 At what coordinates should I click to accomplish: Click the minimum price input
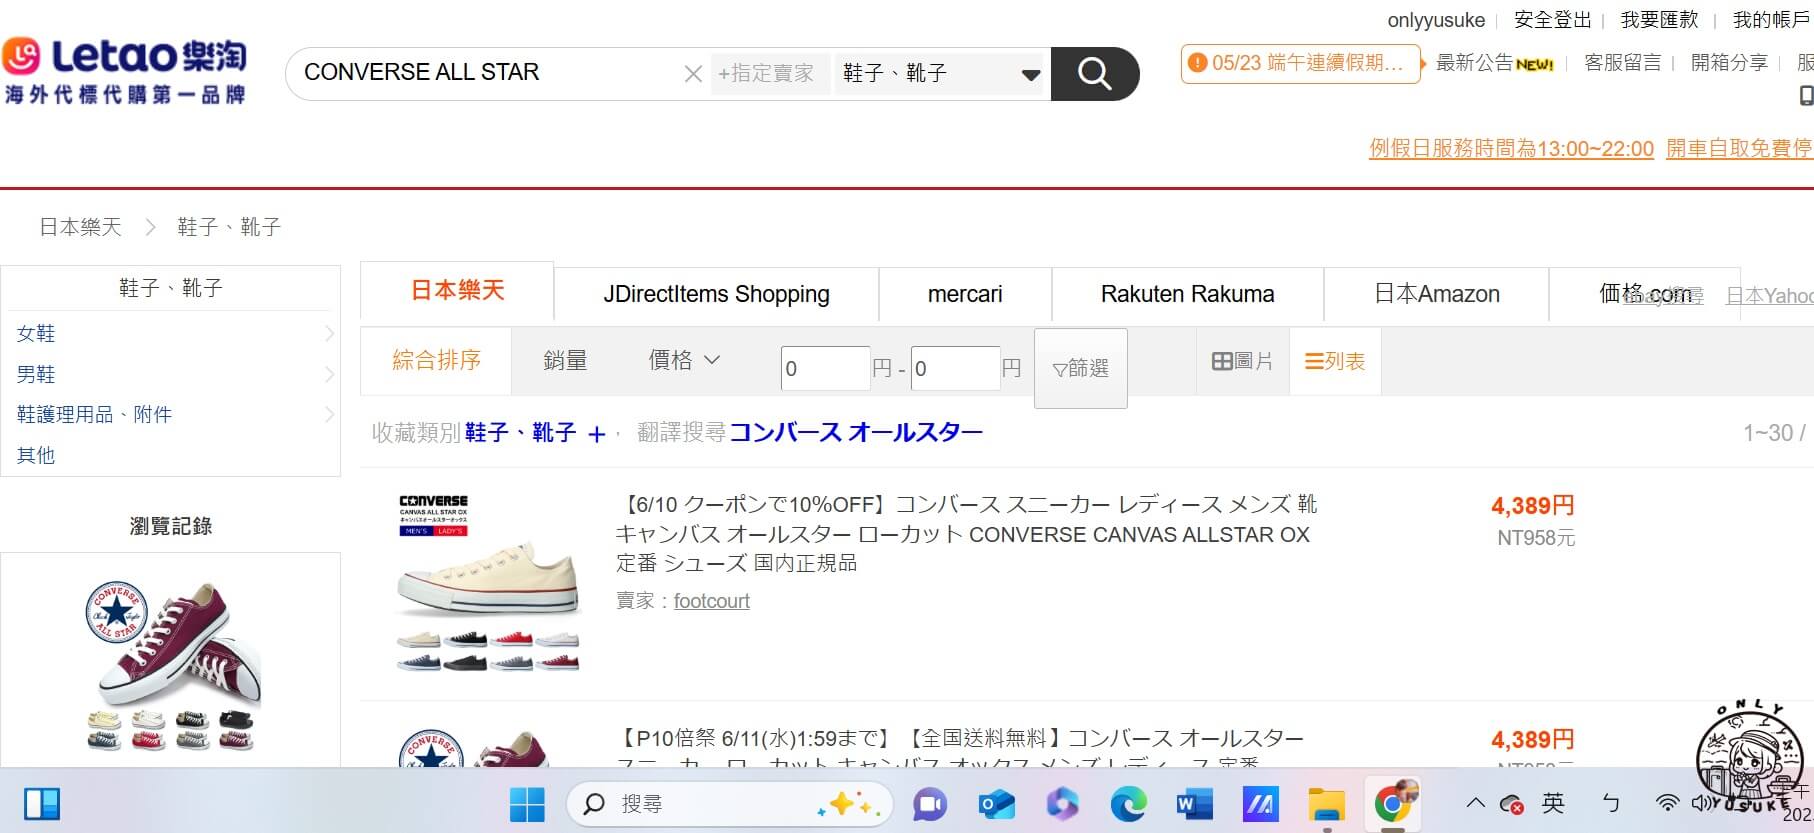825,368
